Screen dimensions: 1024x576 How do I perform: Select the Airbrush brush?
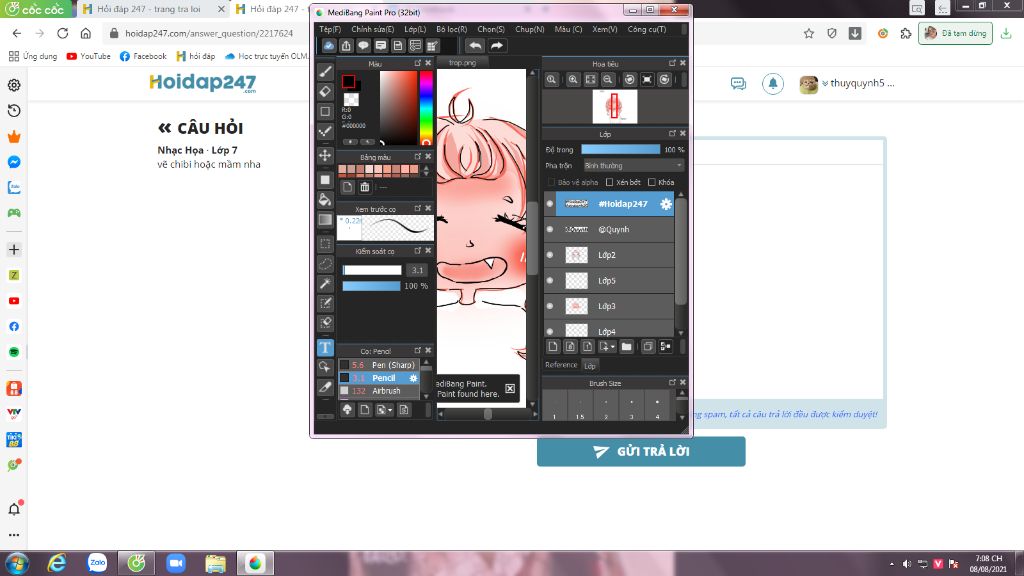tap(379, 391)
